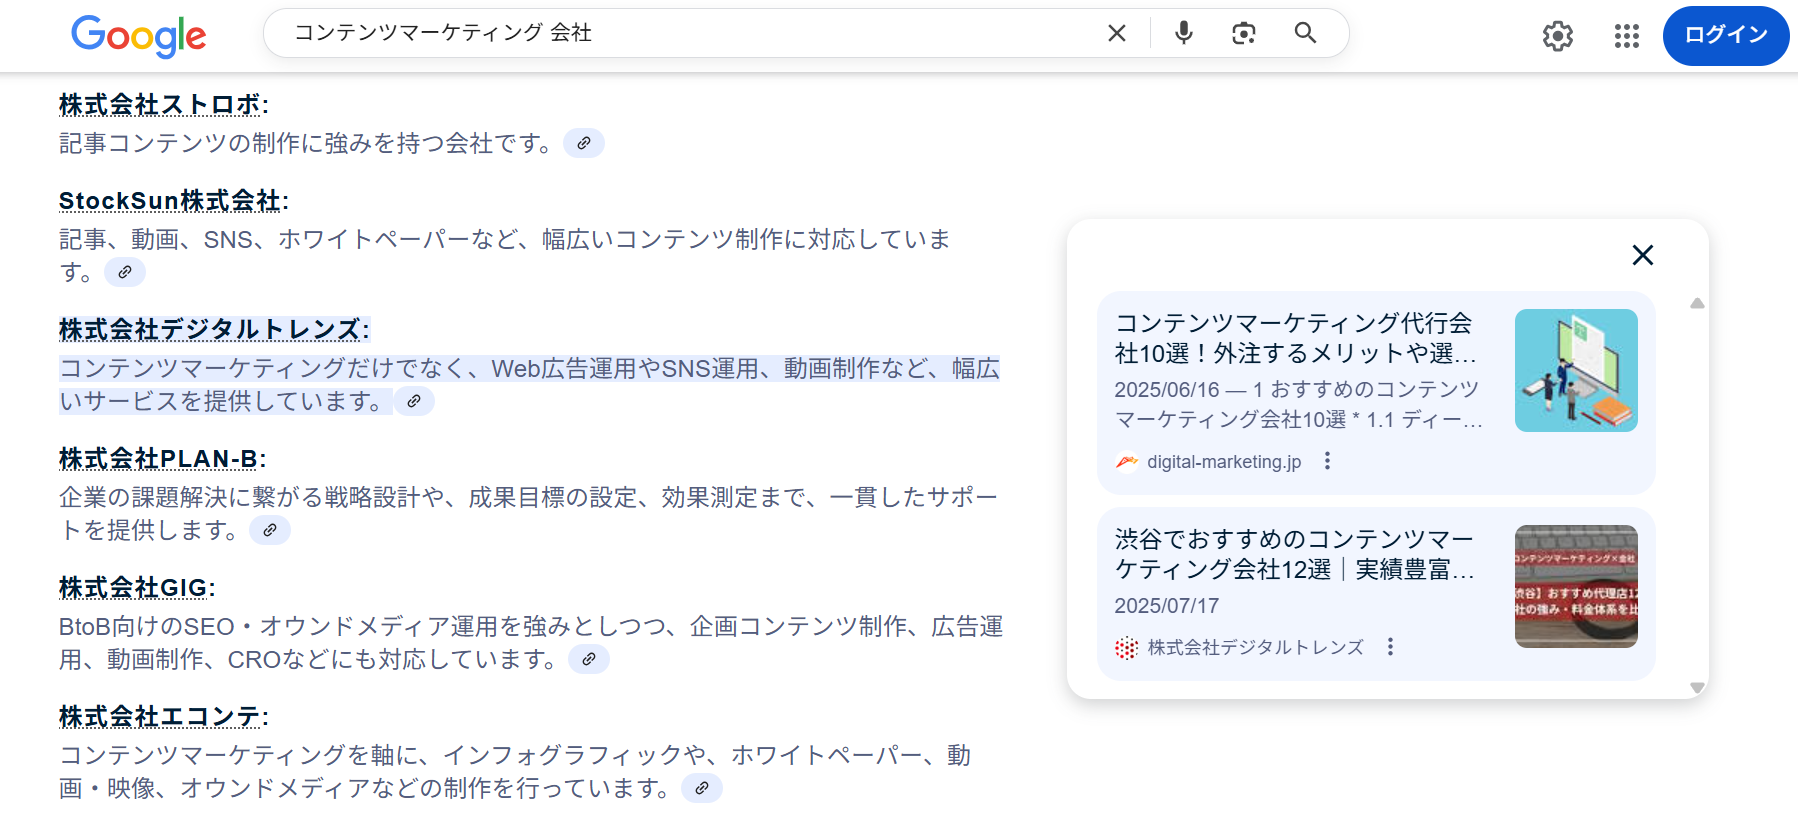Click the digital-marketing.jp source label
This screenshot has height=835, width=1798.
(1223, 462)
